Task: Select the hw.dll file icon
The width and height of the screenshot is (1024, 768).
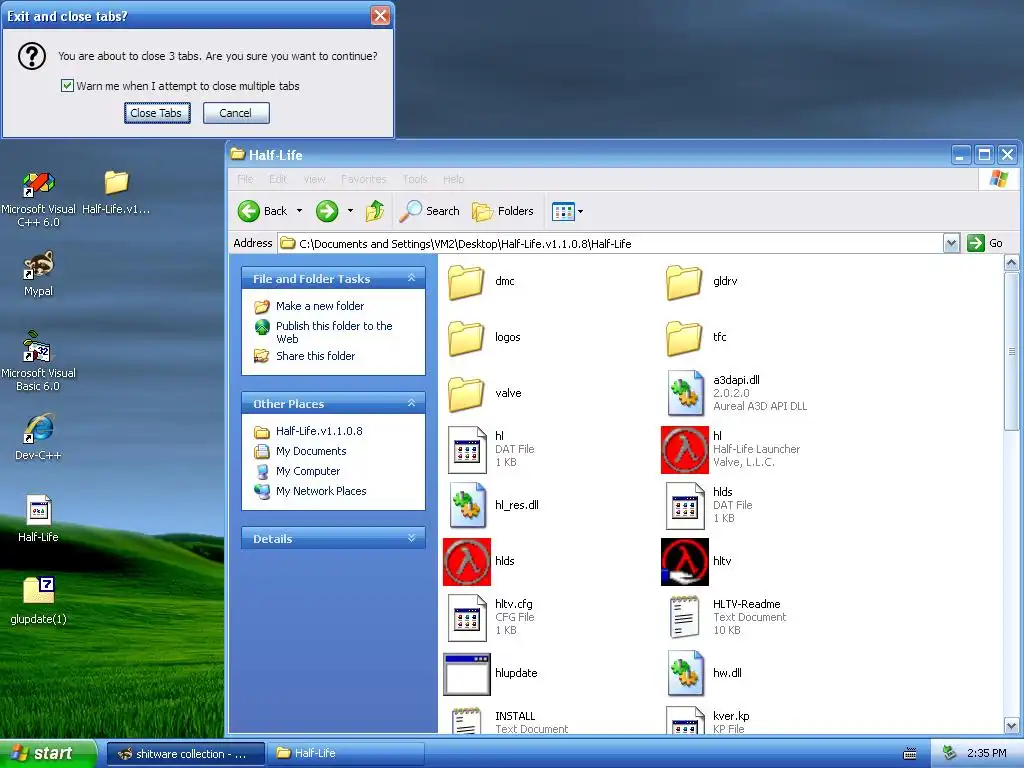Action: (685, 673)
